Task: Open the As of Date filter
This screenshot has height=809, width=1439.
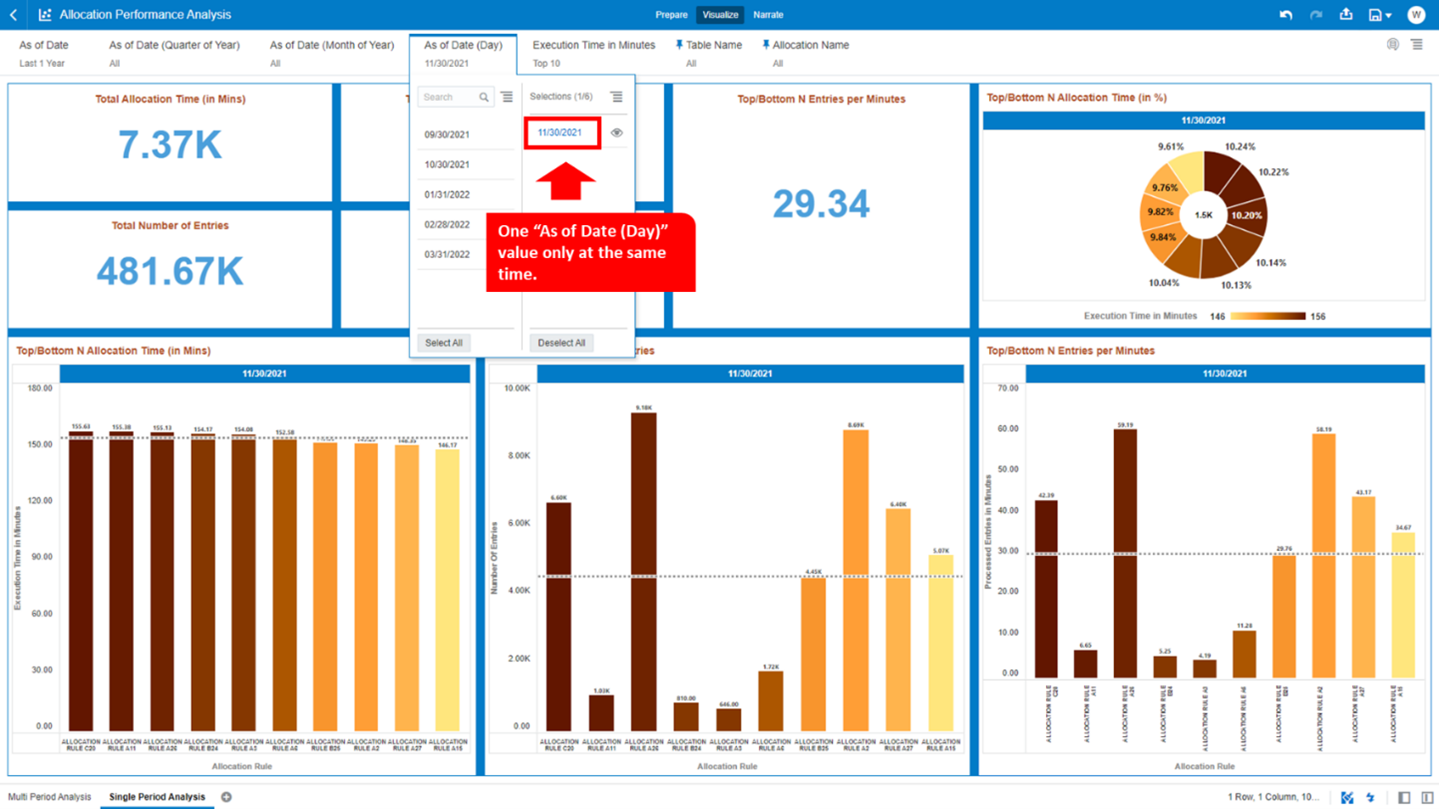Action: [x=44, y=53]
